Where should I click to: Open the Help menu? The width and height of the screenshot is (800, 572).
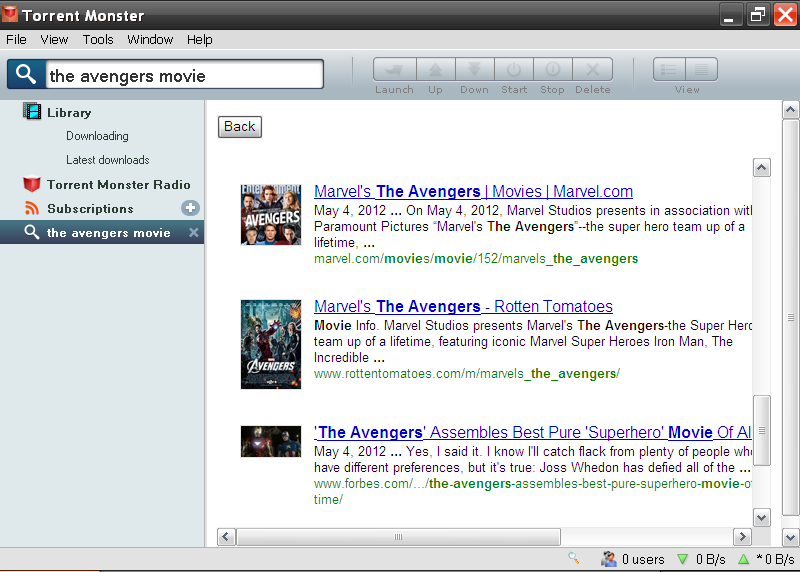199,39
